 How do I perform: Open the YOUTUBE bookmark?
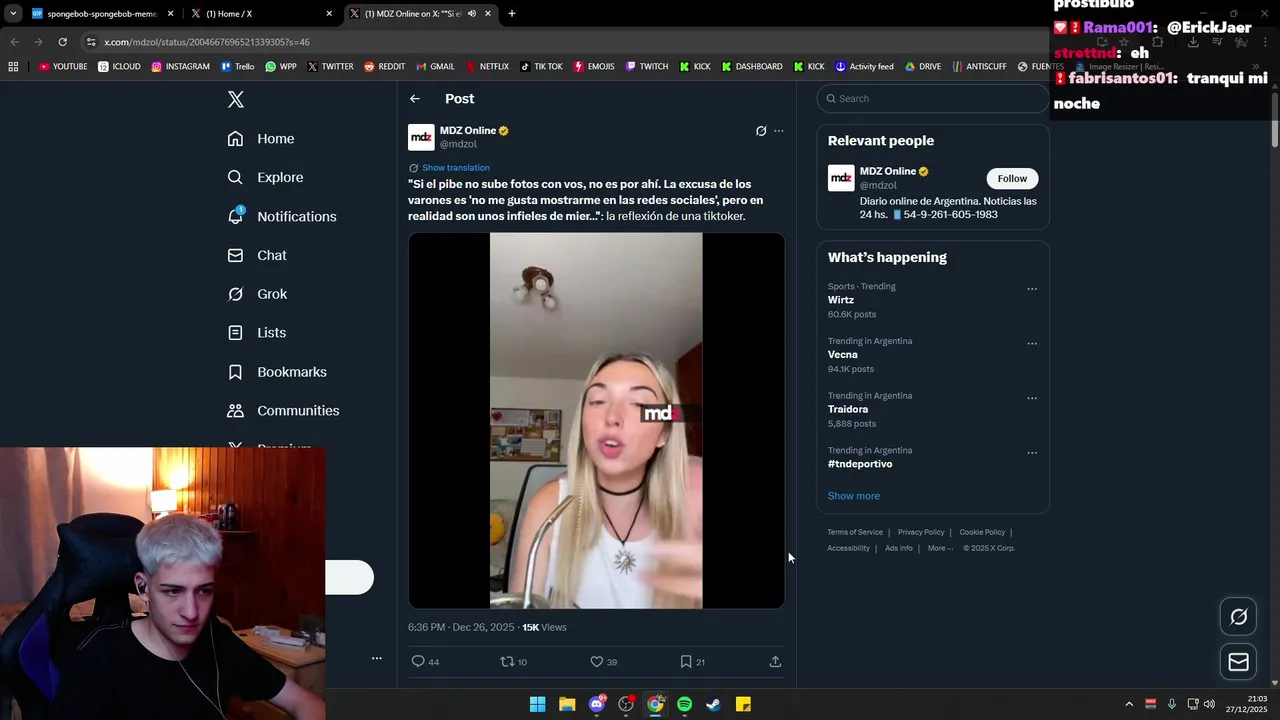(x=63, y=67)
